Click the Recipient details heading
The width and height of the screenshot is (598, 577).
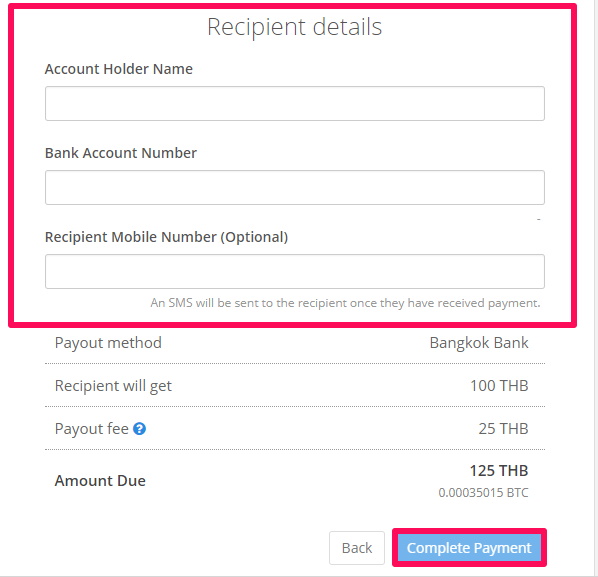tap(294, 27)
